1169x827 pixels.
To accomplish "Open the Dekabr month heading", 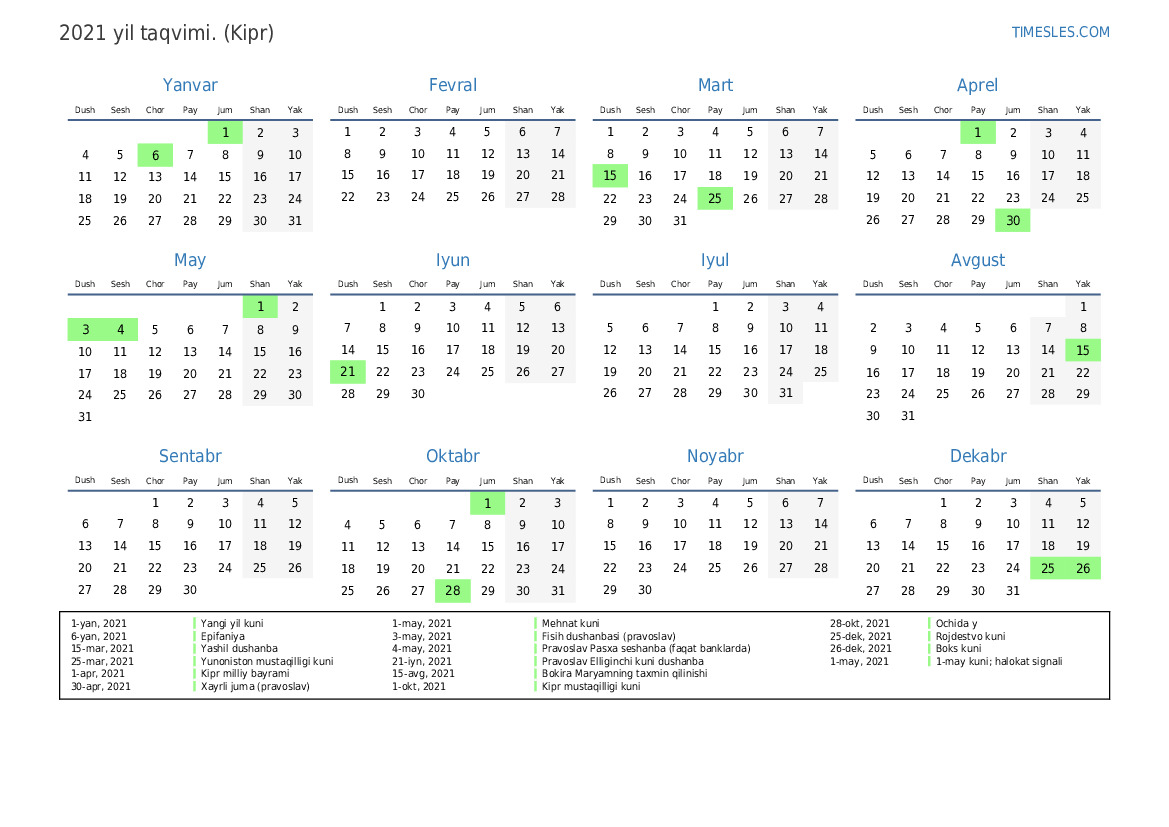I will (977, 457).
